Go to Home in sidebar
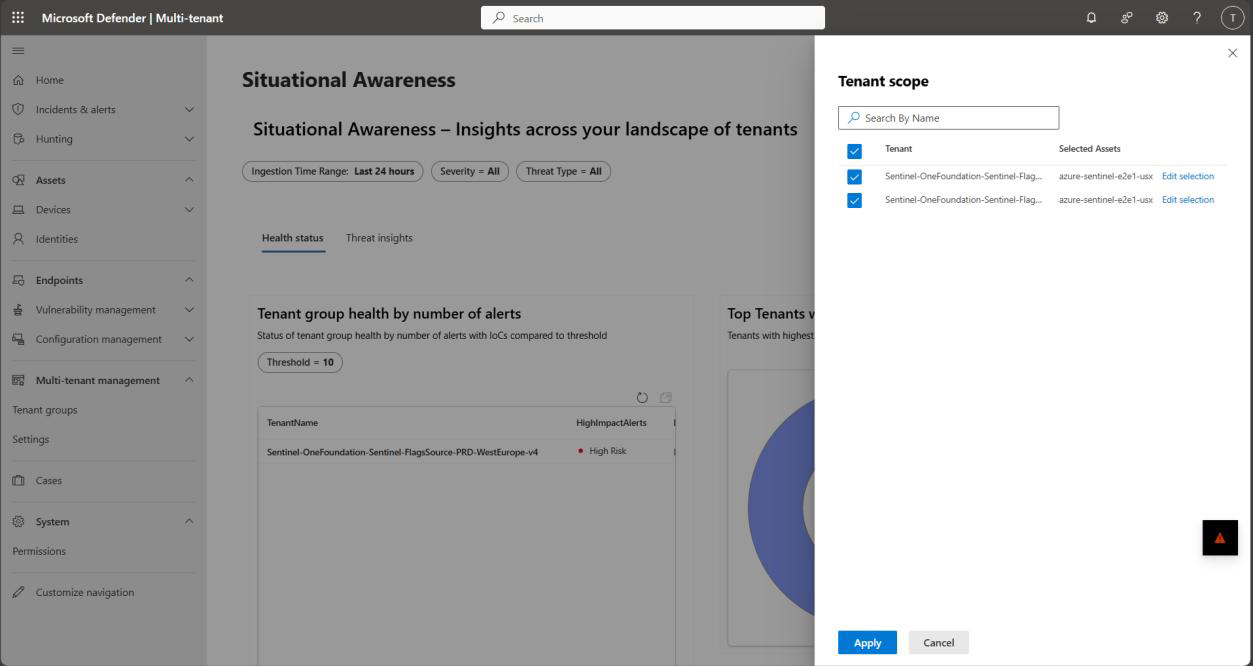Image resolution: width=1253 pixels, height=666 pixels. [50, 80]
